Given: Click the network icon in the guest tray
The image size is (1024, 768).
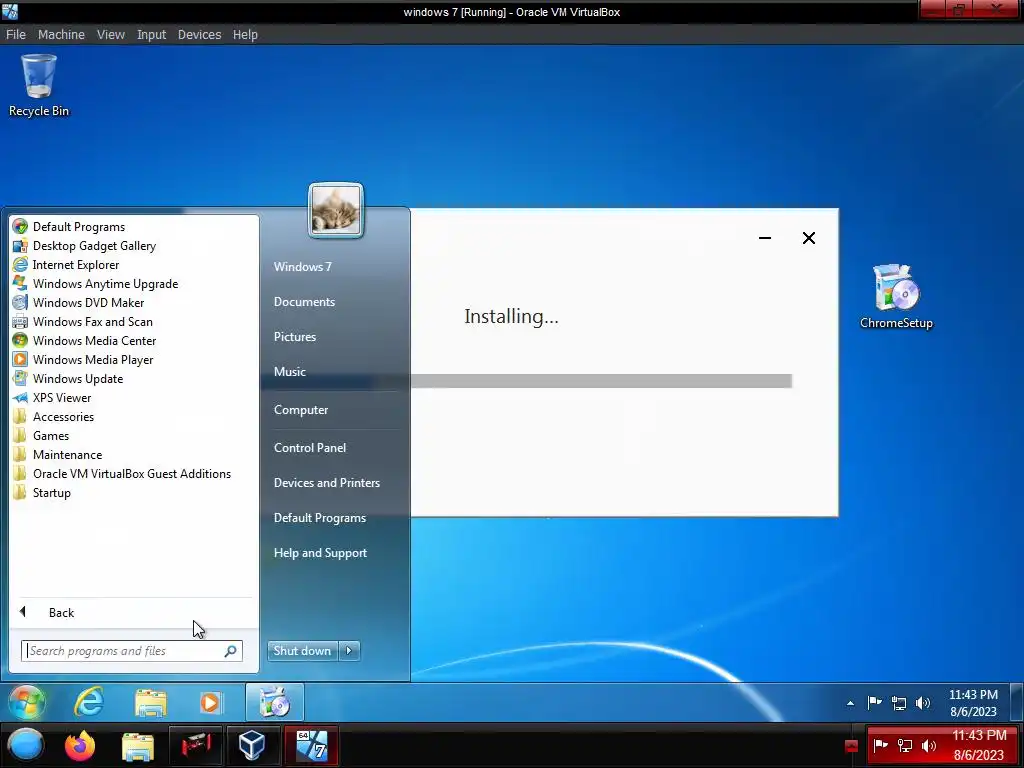Looking at the screenshot, I should point(899,703).
